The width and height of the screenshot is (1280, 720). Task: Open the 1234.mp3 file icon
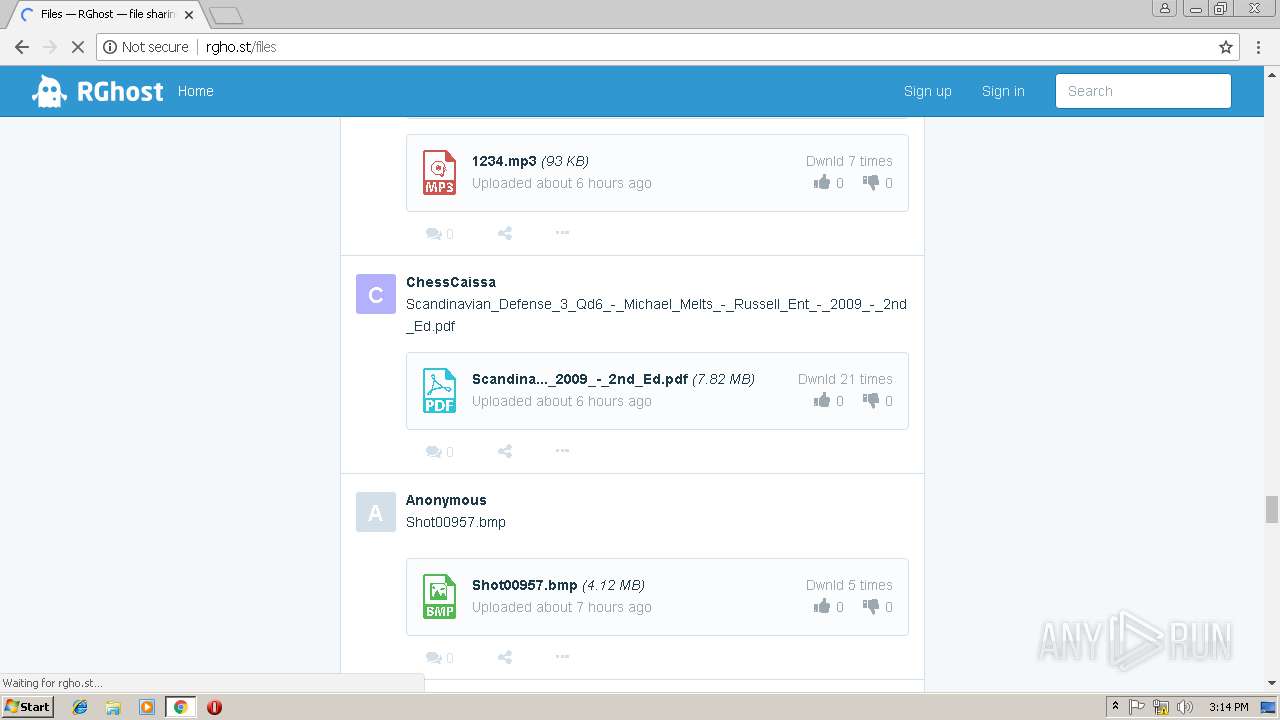[439, 172]
